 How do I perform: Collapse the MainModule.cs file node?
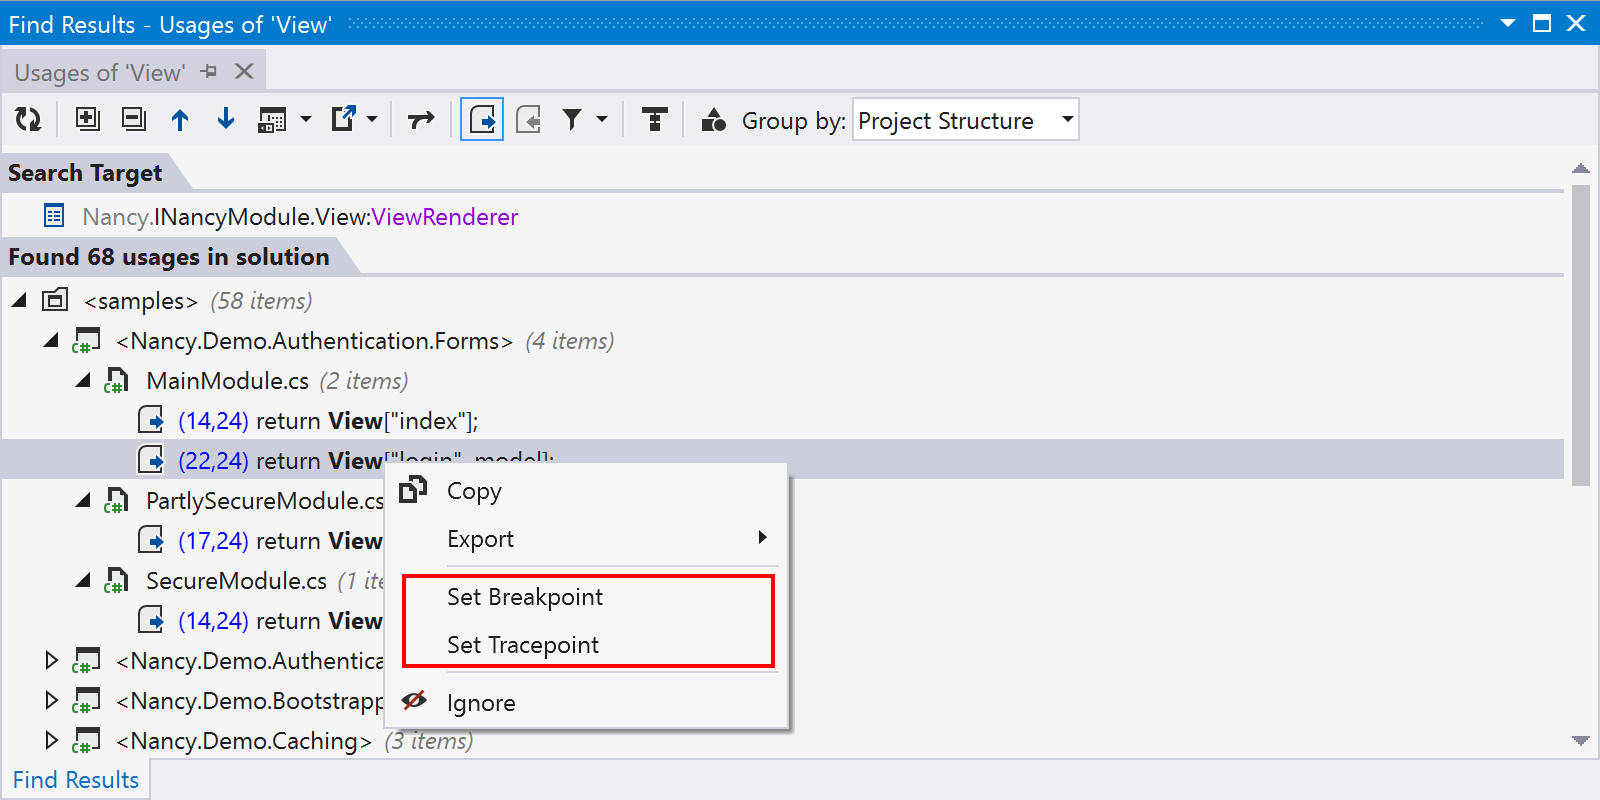pyautogui.click(x=83, y=380)
